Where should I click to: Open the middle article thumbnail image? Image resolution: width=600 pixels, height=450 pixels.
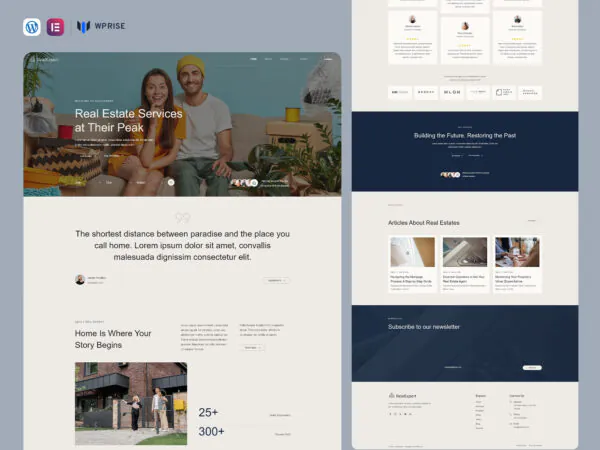(465, 252)
